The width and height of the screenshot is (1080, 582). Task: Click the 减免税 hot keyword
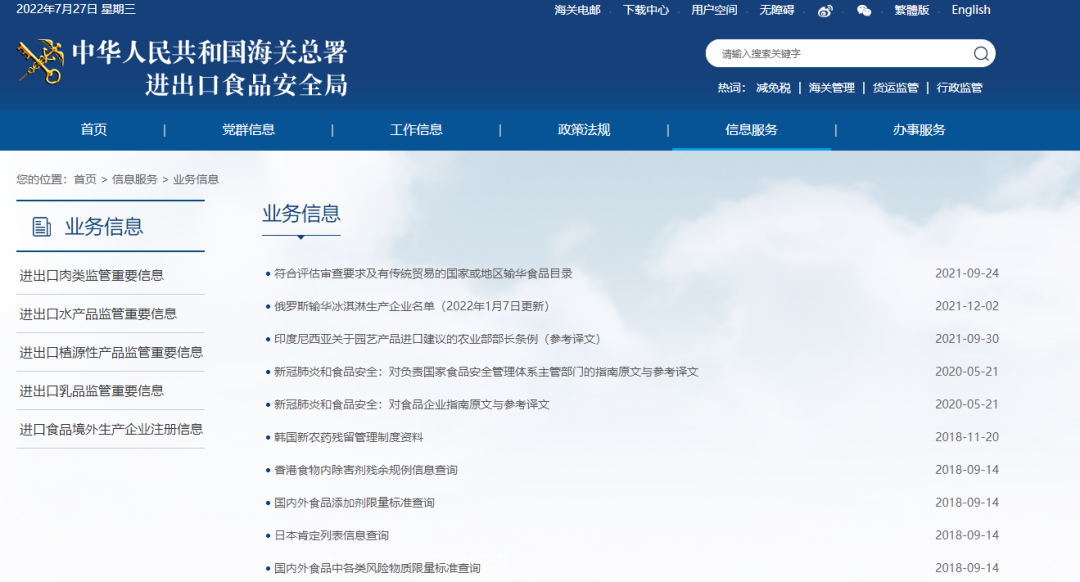(773, 88)
